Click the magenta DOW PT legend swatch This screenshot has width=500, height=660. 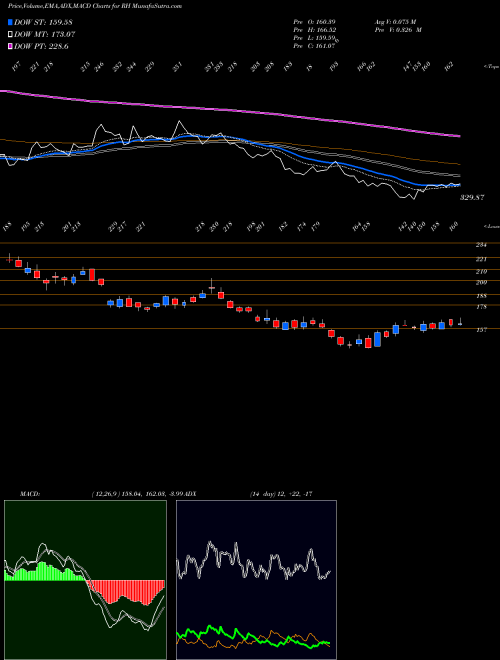pos(10,47)
